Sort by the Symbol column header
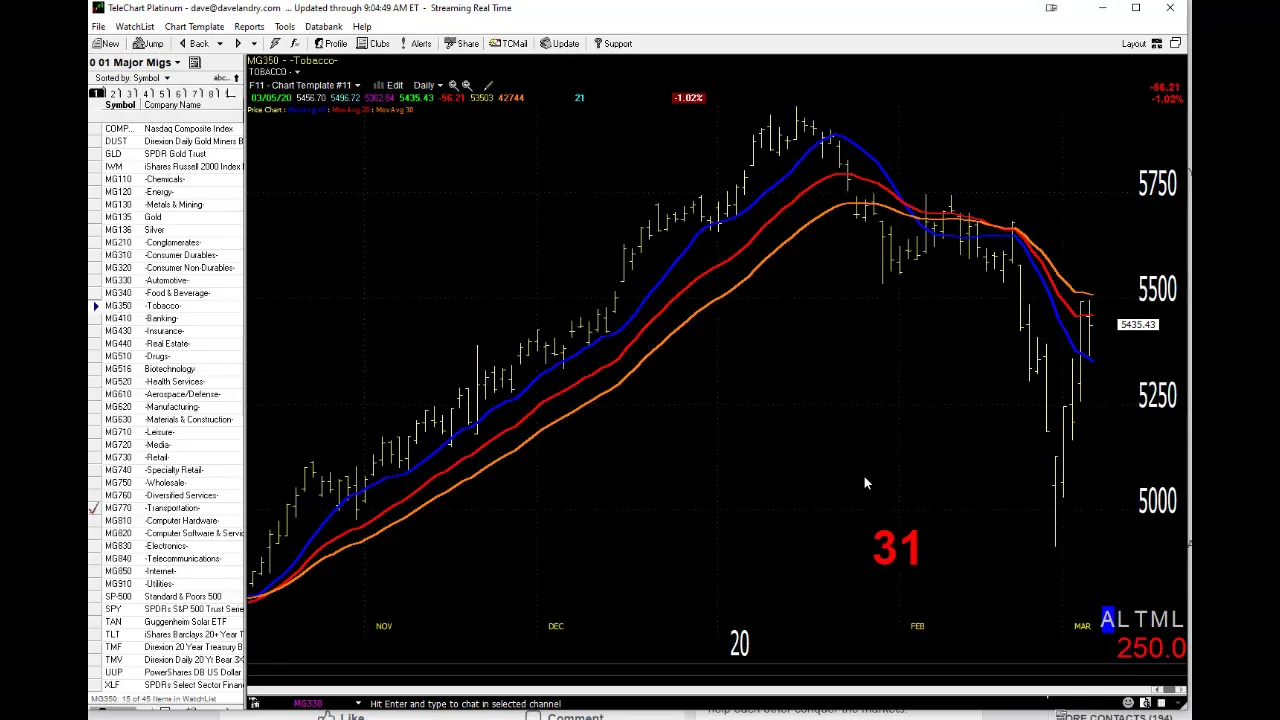This screenshot has width=1280, height=720. (120, 105)
